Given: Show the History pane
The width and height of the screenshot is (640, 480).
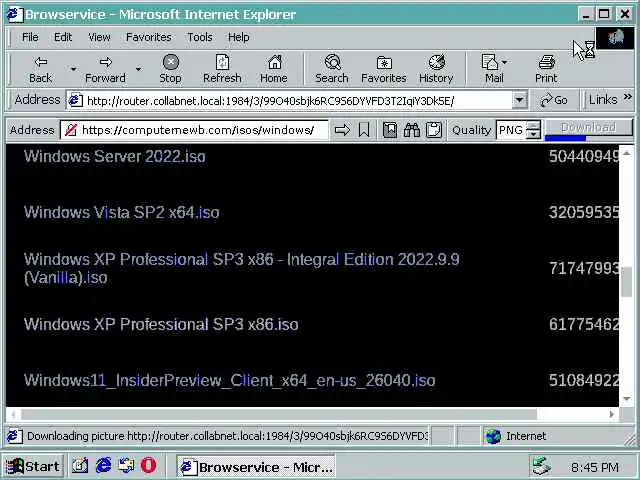Looking at the screenshot, I should 436,69.
